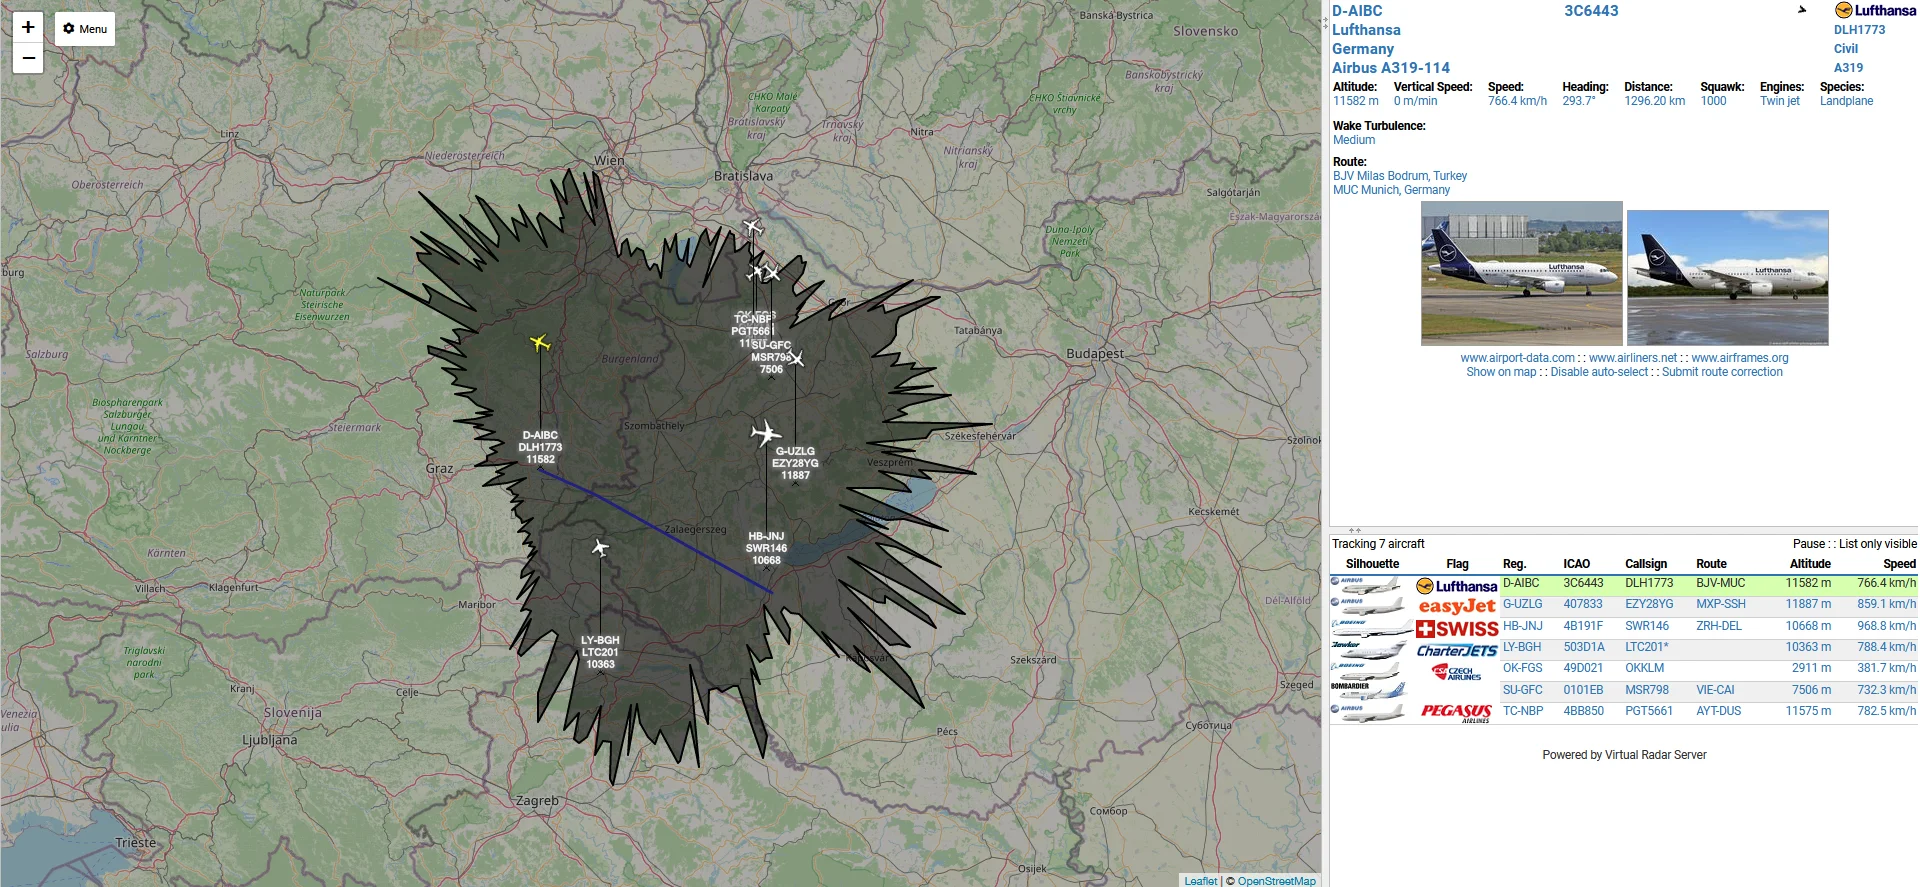Click the TC-NBP row Airbus silhouette
The width and height of the screenshot is (1920, 887).
tap(1367, 713)
